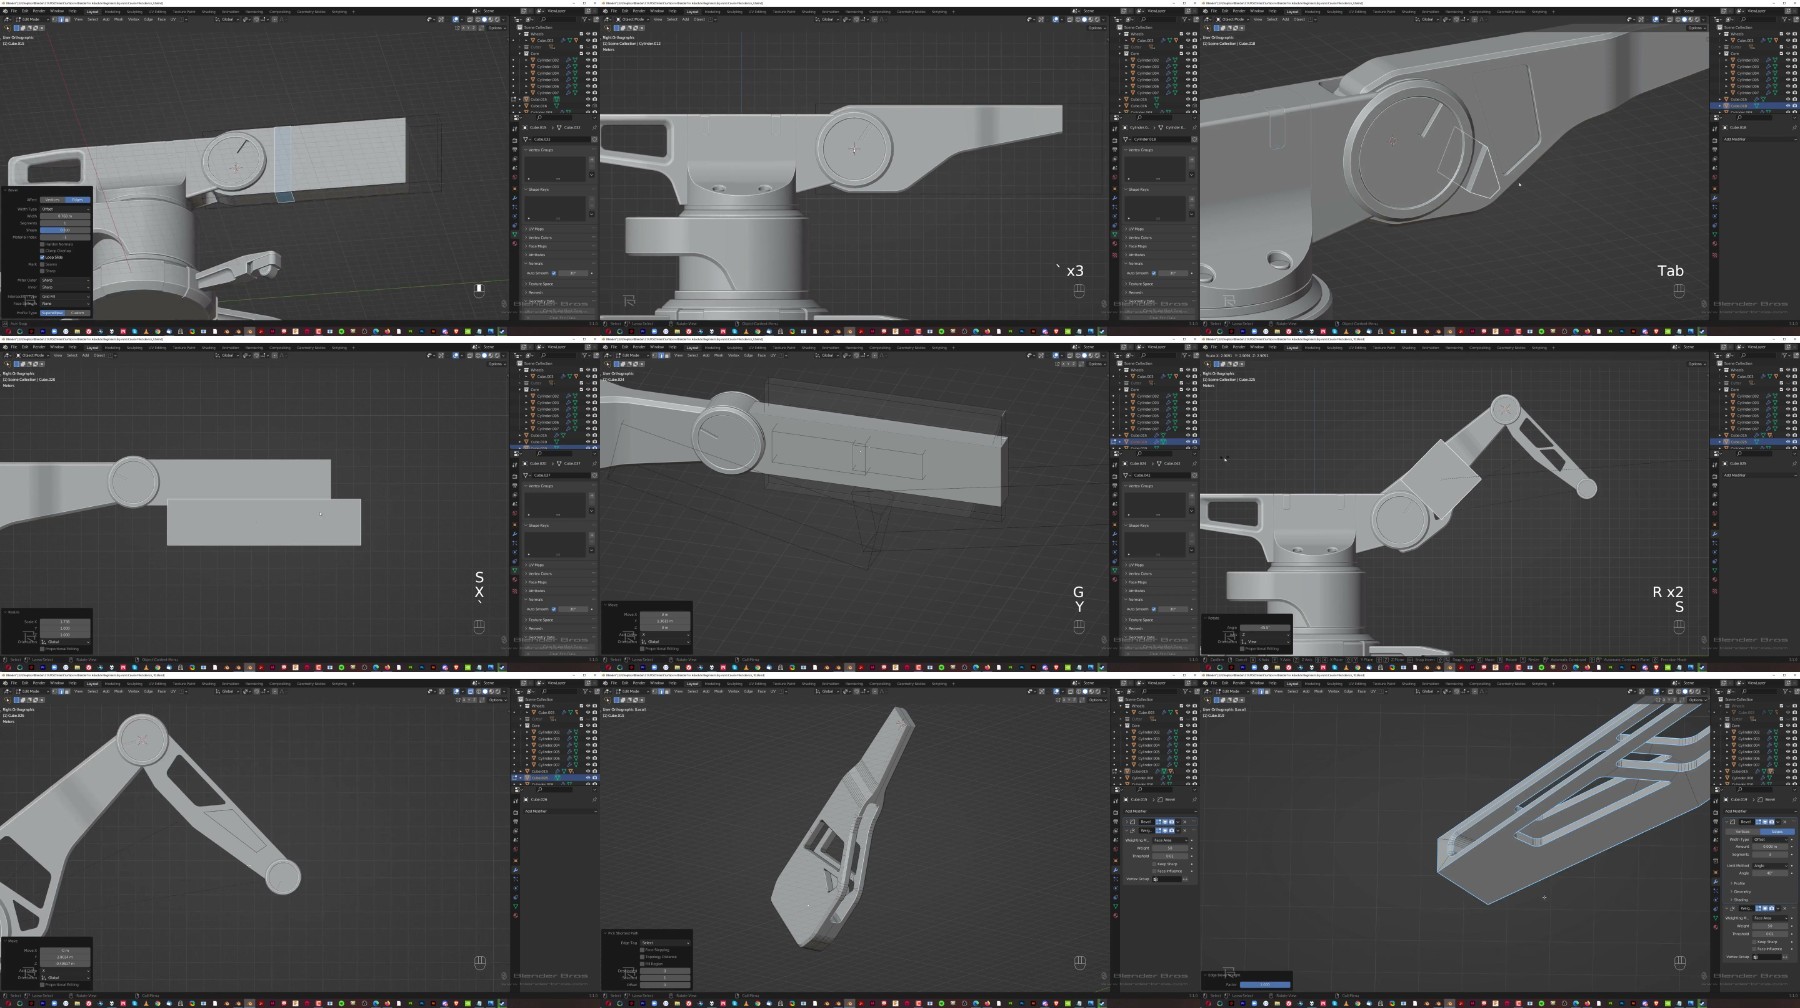1800x1008 pixels.
Task: Click Width field in Bevel operator panel
Action: [65, 215]
